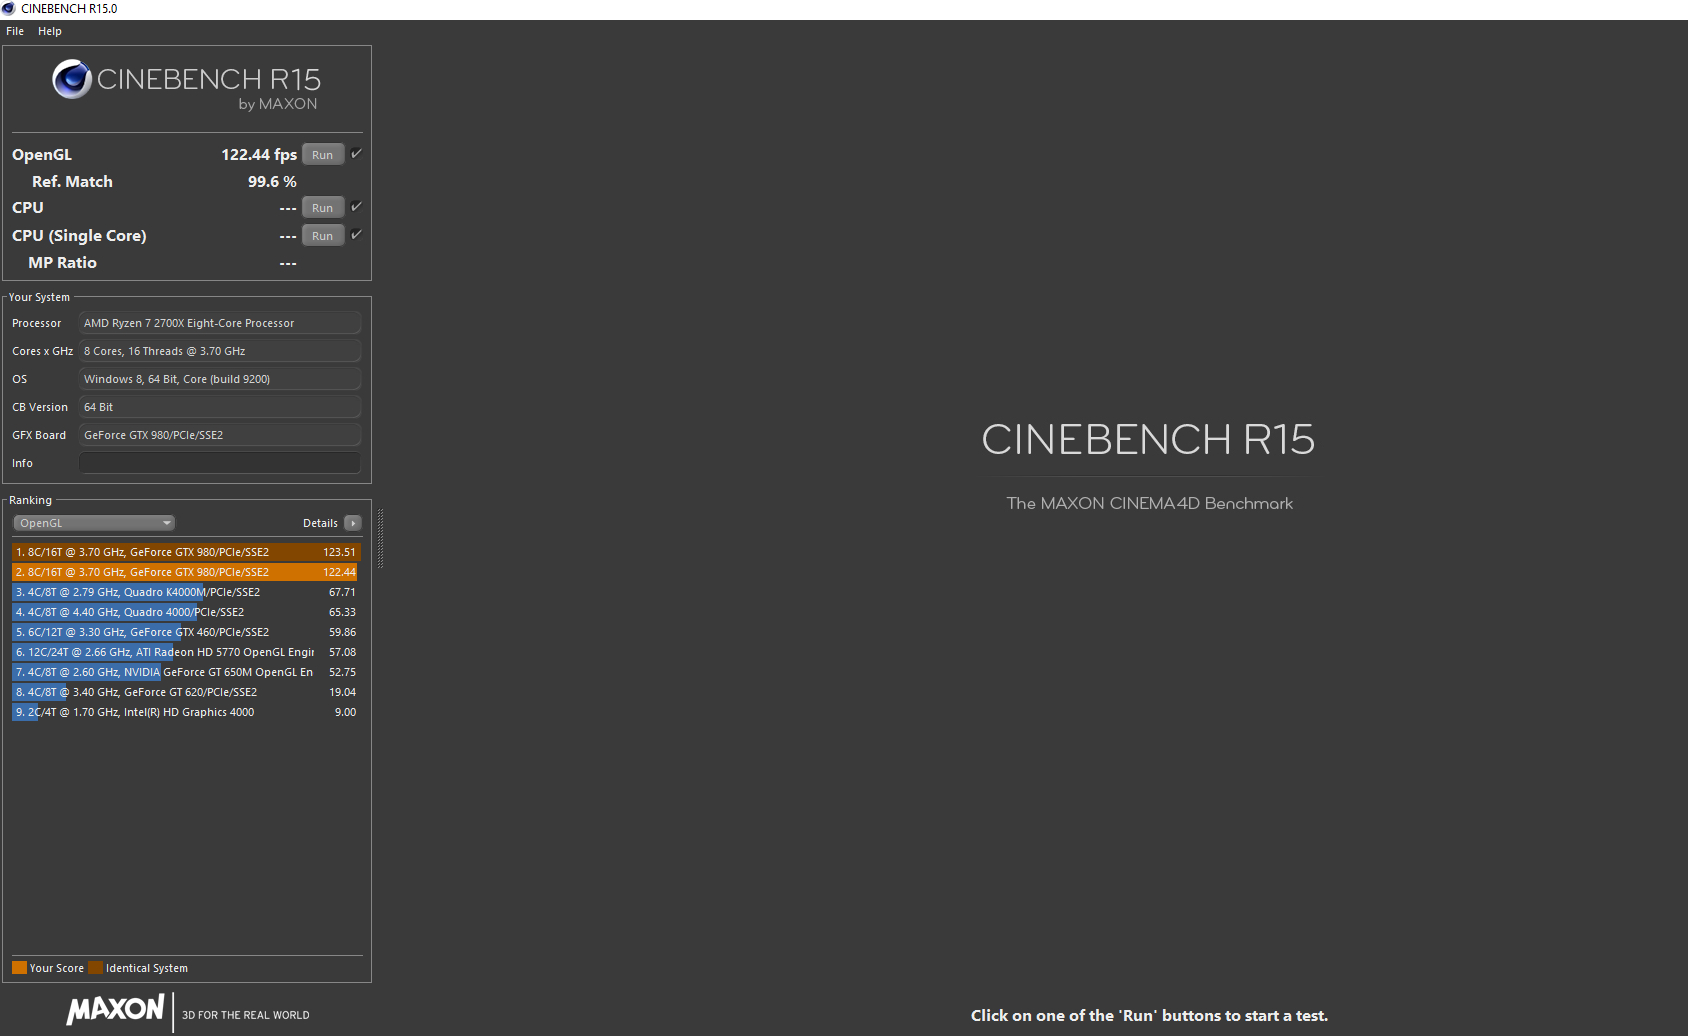
Task: Click the orange Your Score legend swatch
Action: pyautogui.click(x=19, y=967)
